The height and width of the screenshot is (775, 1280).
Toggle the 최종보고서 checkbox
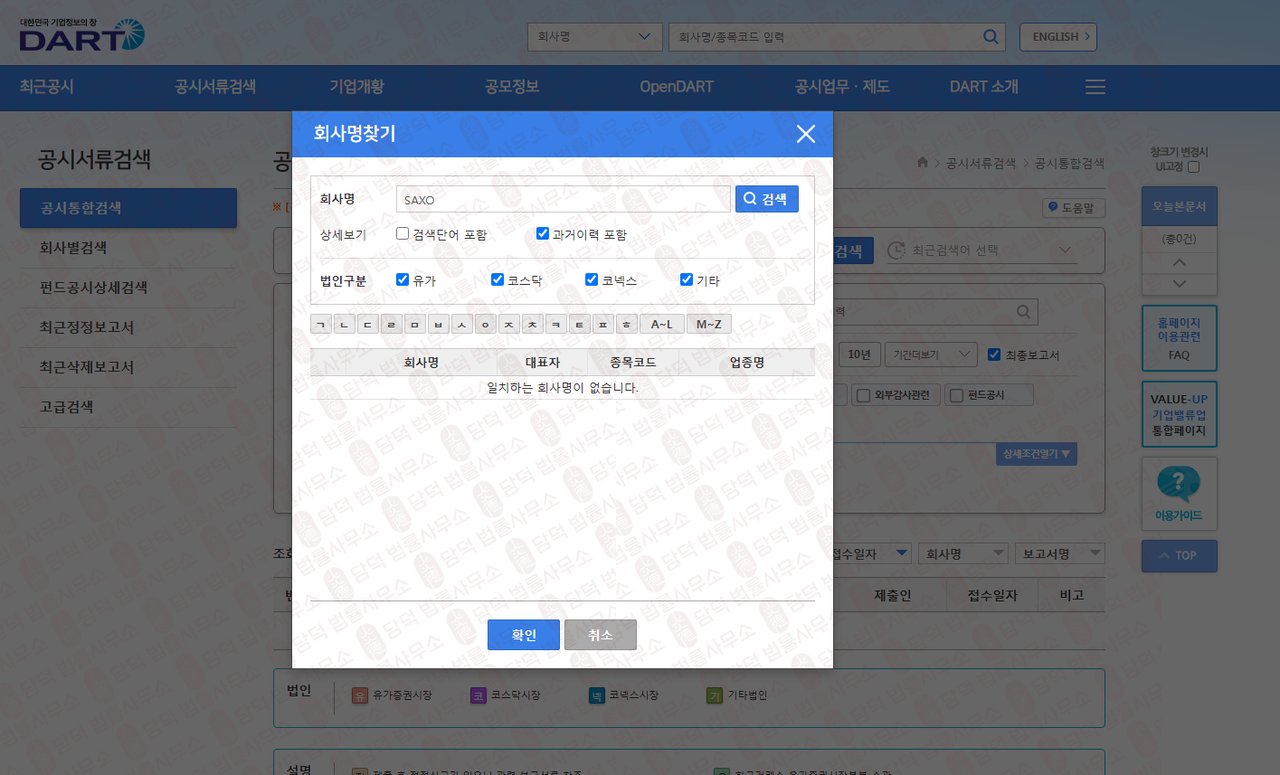point(993,354)
